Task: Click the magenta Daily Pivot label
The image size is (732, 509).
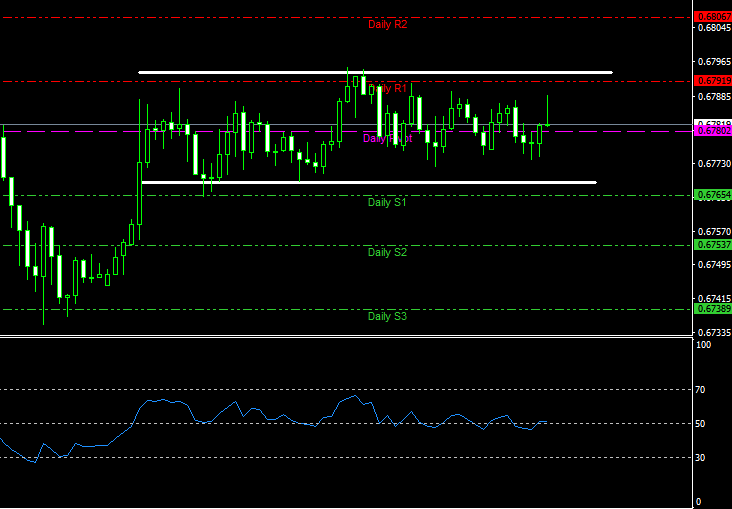Action: tap(387, 138)
